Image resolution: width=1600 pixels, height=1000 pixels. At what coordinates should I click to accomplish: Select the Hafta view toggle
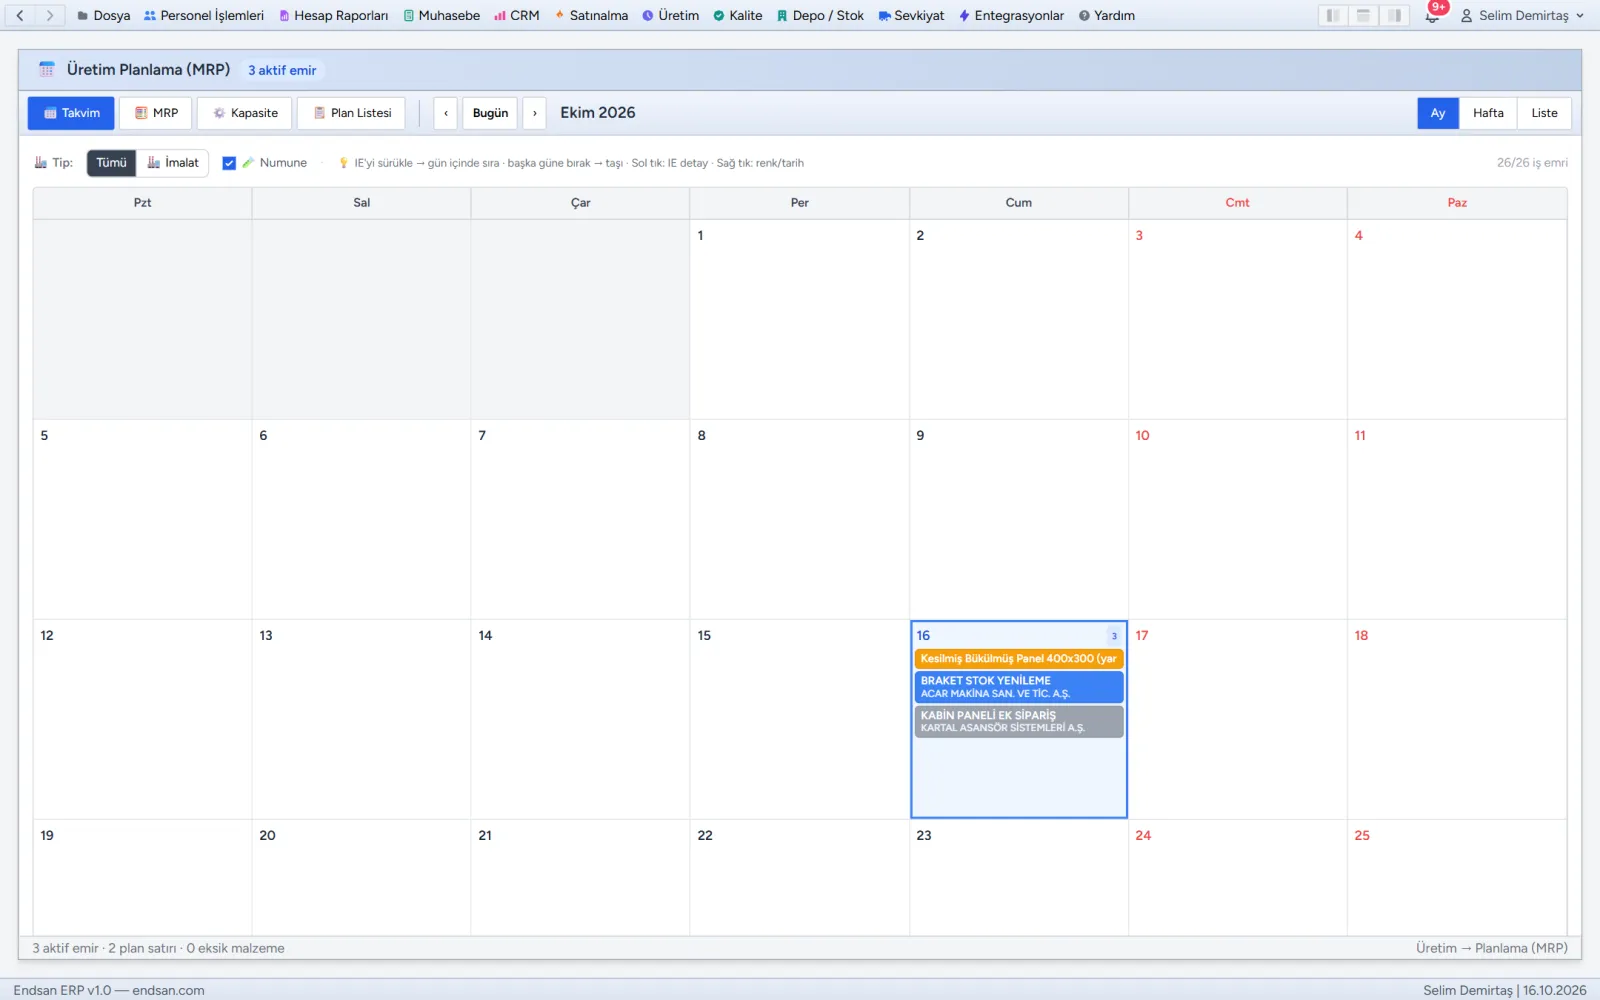pos(1488,113)
